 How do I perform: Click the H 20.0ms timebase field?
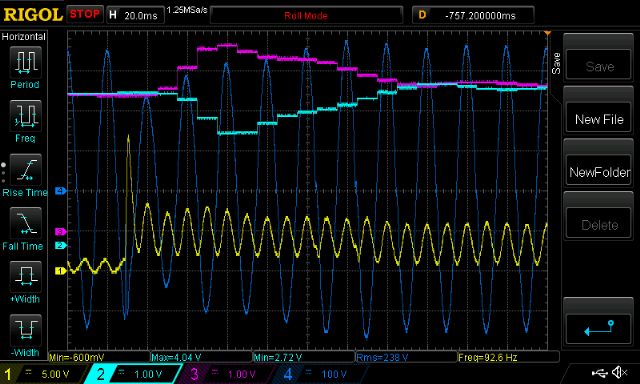coord(135,16)
